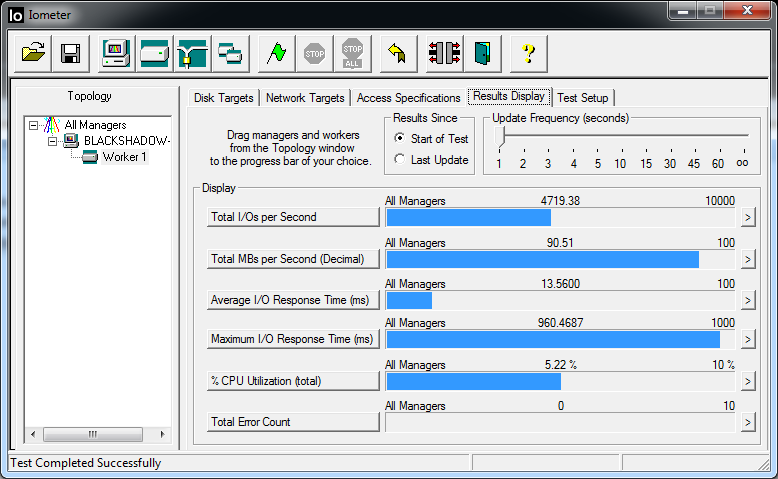Click the 13.5600 response time value
The image size is (778, 479).
[x=560, y=284]
